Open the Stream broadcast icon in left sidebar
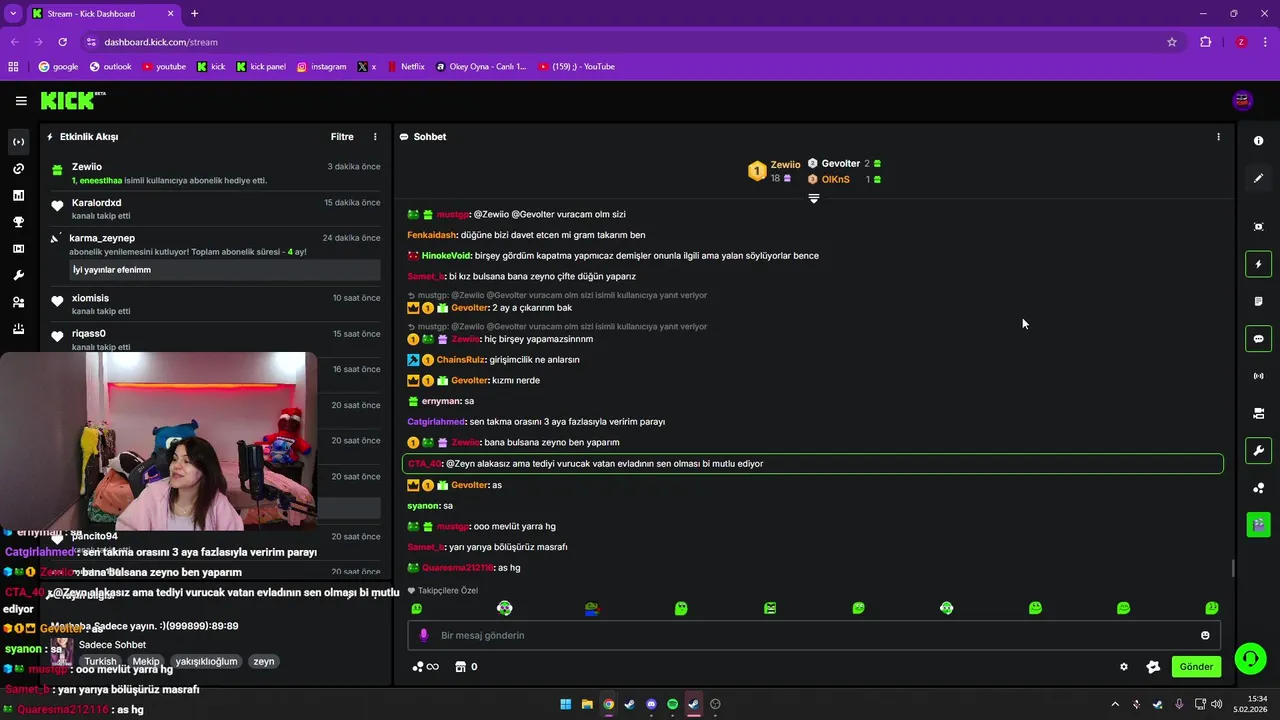Screen dimensions: 1280x720 point(18,142)
